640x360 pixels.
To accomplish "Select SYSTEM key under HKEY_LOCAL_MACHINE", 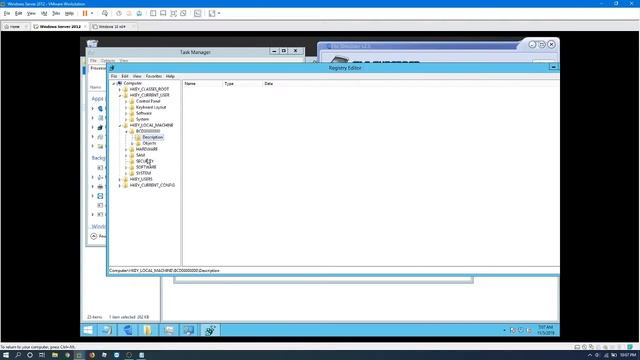I will point(143,173).
